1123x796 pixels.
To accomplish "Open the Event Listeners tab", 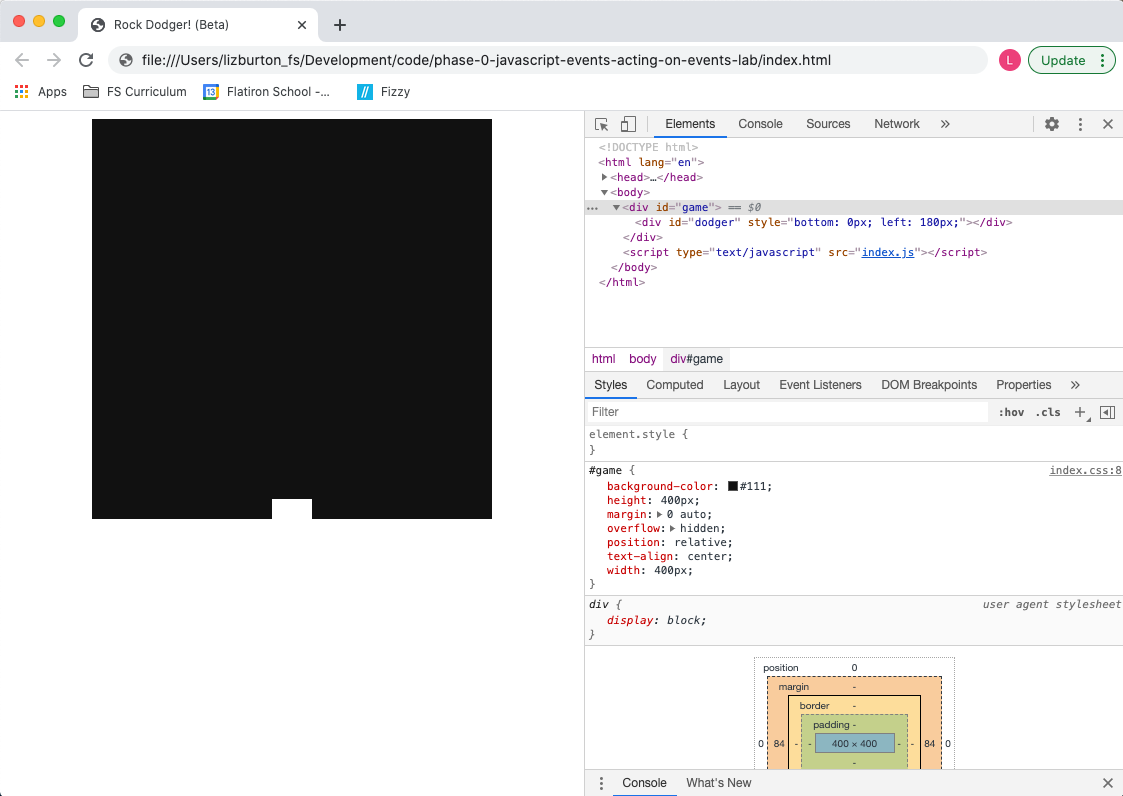I will click(x=820, y=385).
